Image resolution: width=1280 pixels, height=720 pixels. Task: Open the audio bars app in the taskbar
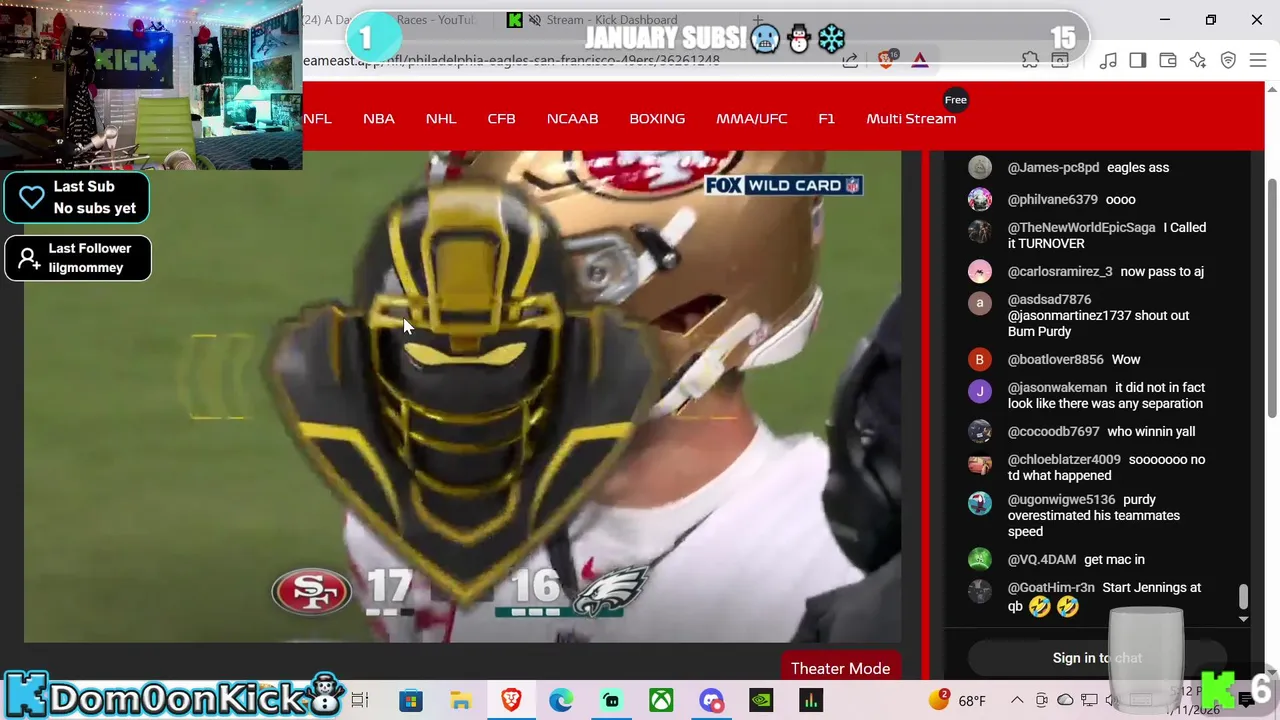[811, 700]
